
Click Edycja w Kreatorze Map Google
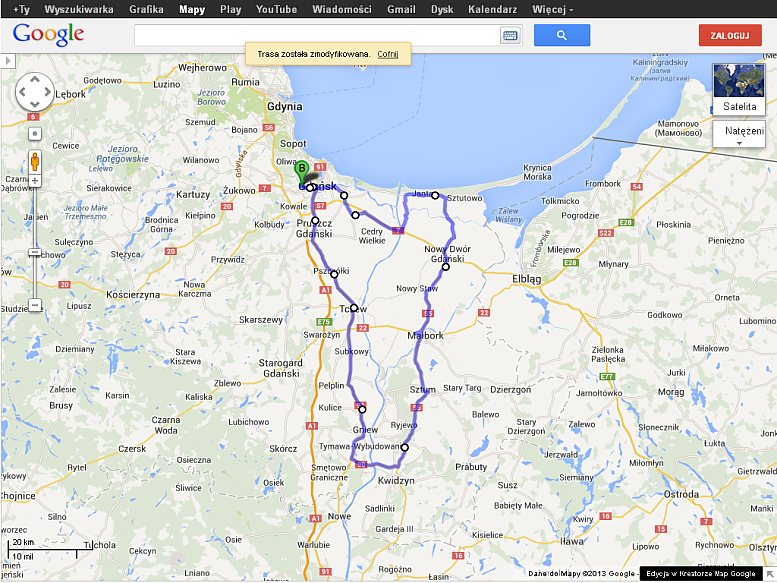(701, 574)
